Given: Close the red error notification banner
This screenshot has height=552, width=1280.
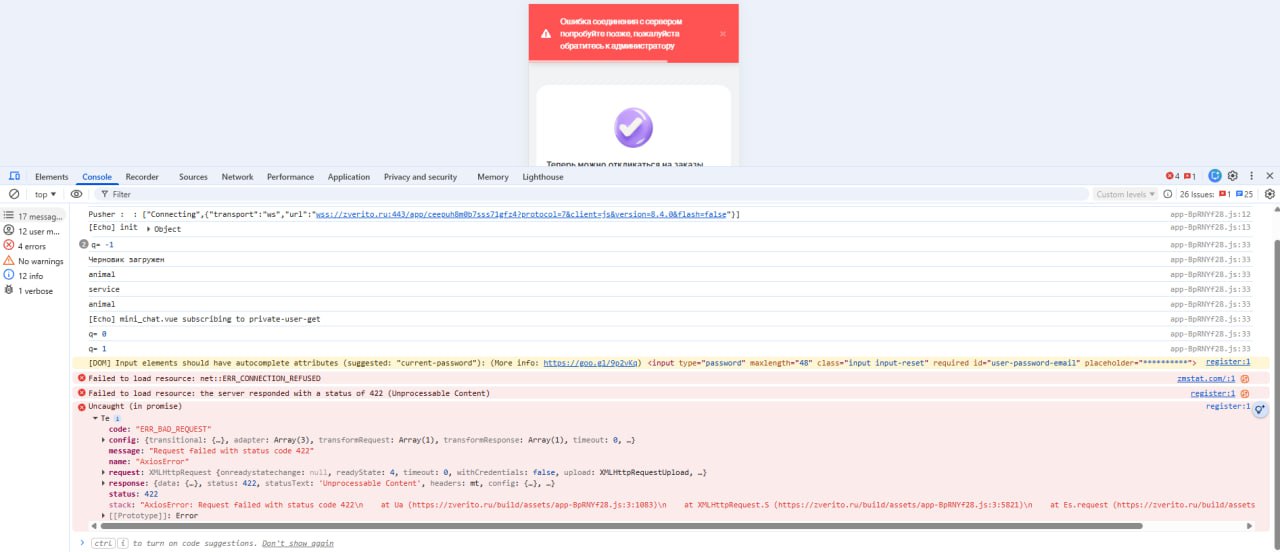Looking at the screenshot, I should pyautogui.click(x=723, y=33).
